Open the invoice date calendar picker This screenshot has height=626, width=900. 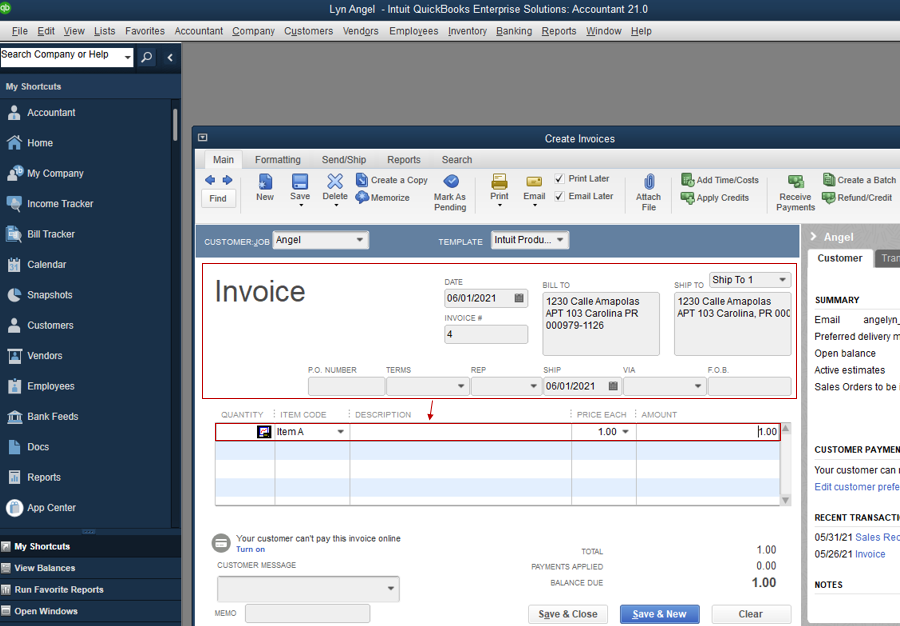pyautogui.click(x=519, y=298)
